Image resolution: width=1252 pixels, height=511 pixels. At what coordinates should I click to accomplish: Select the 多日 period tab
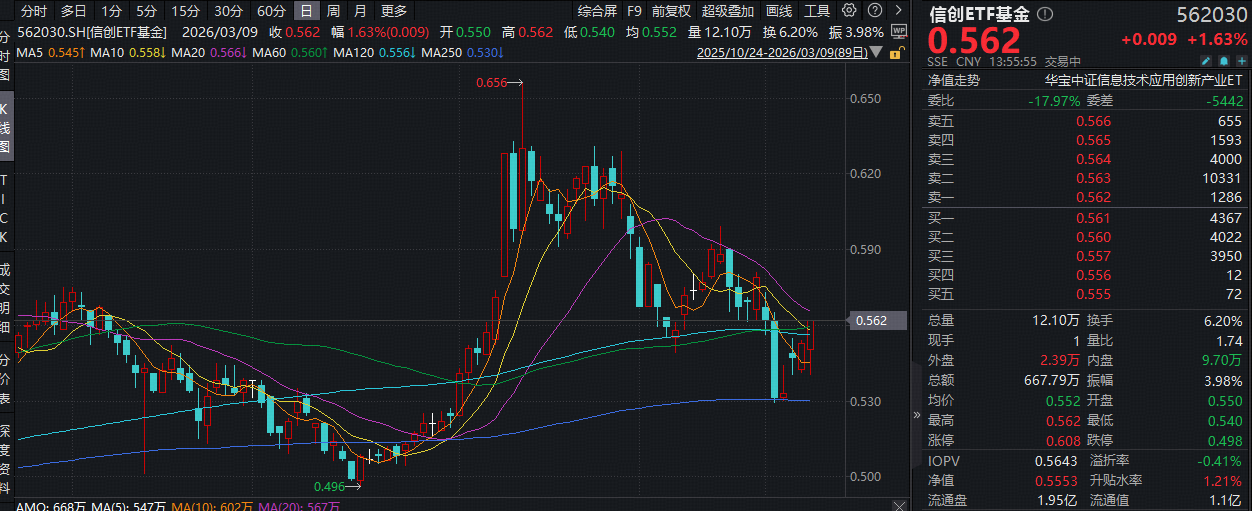click(73, 11)
